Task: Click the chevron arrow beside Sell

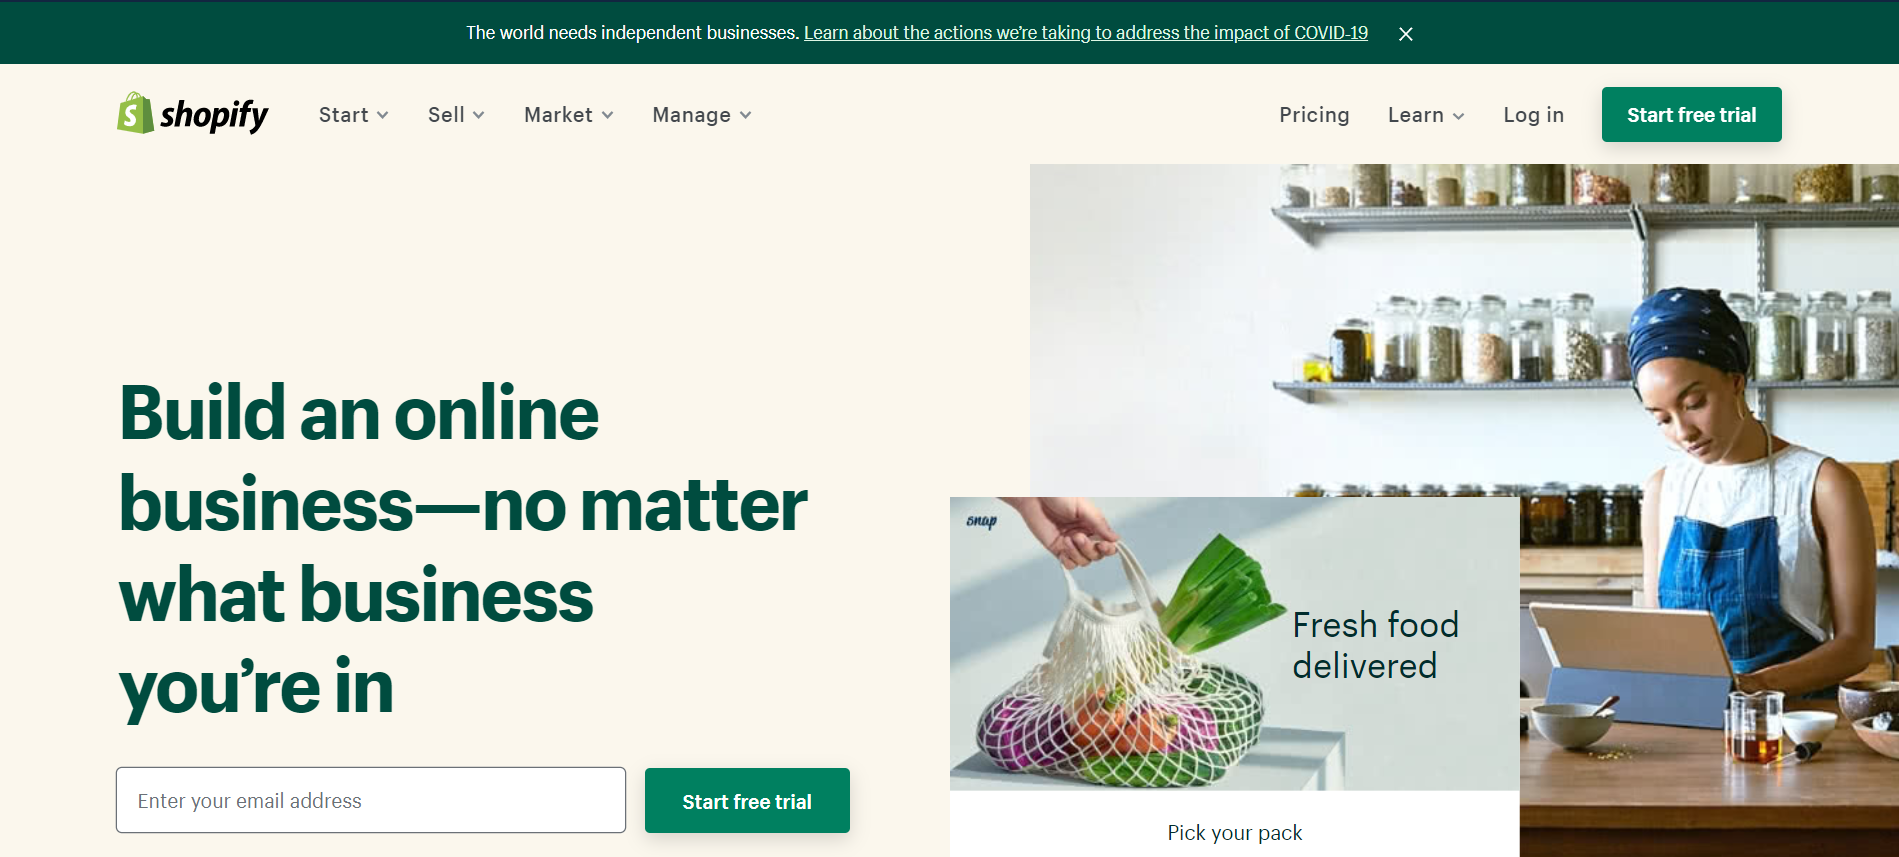Action: click(478, 115)
